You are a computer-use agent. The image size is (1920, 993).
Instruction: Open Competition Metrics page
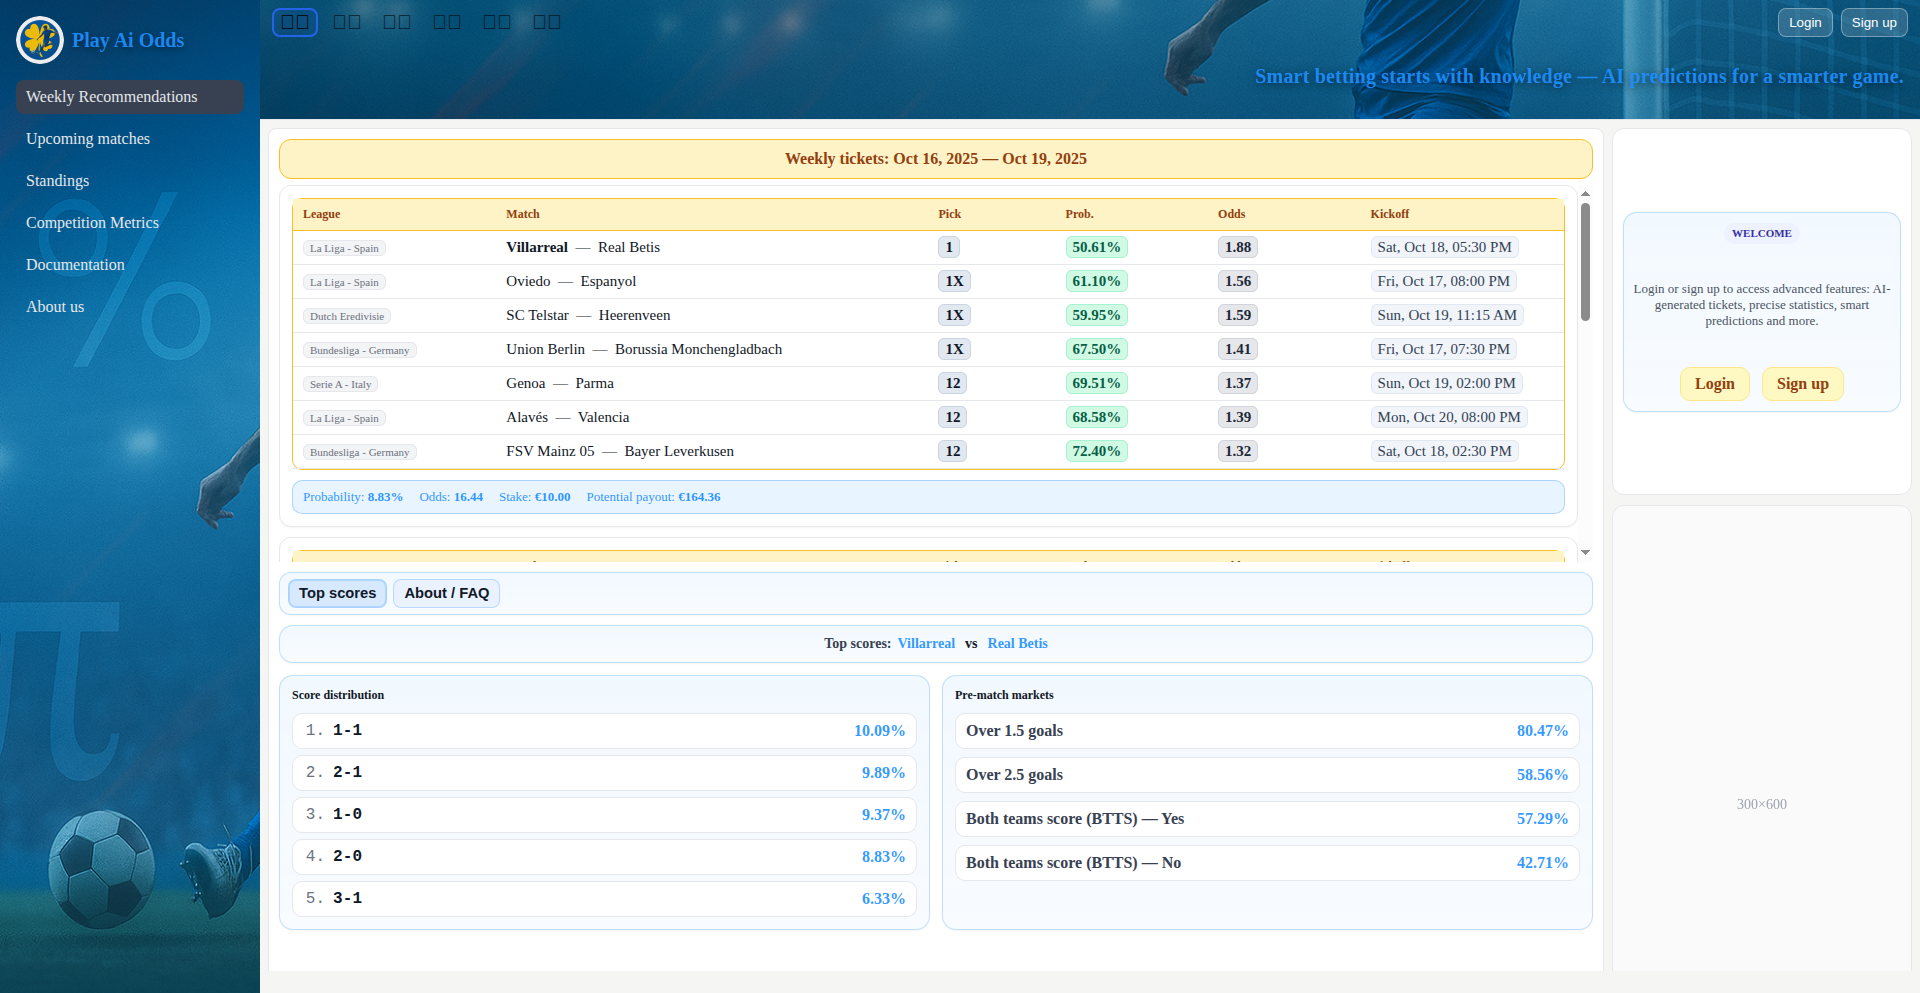92,223
